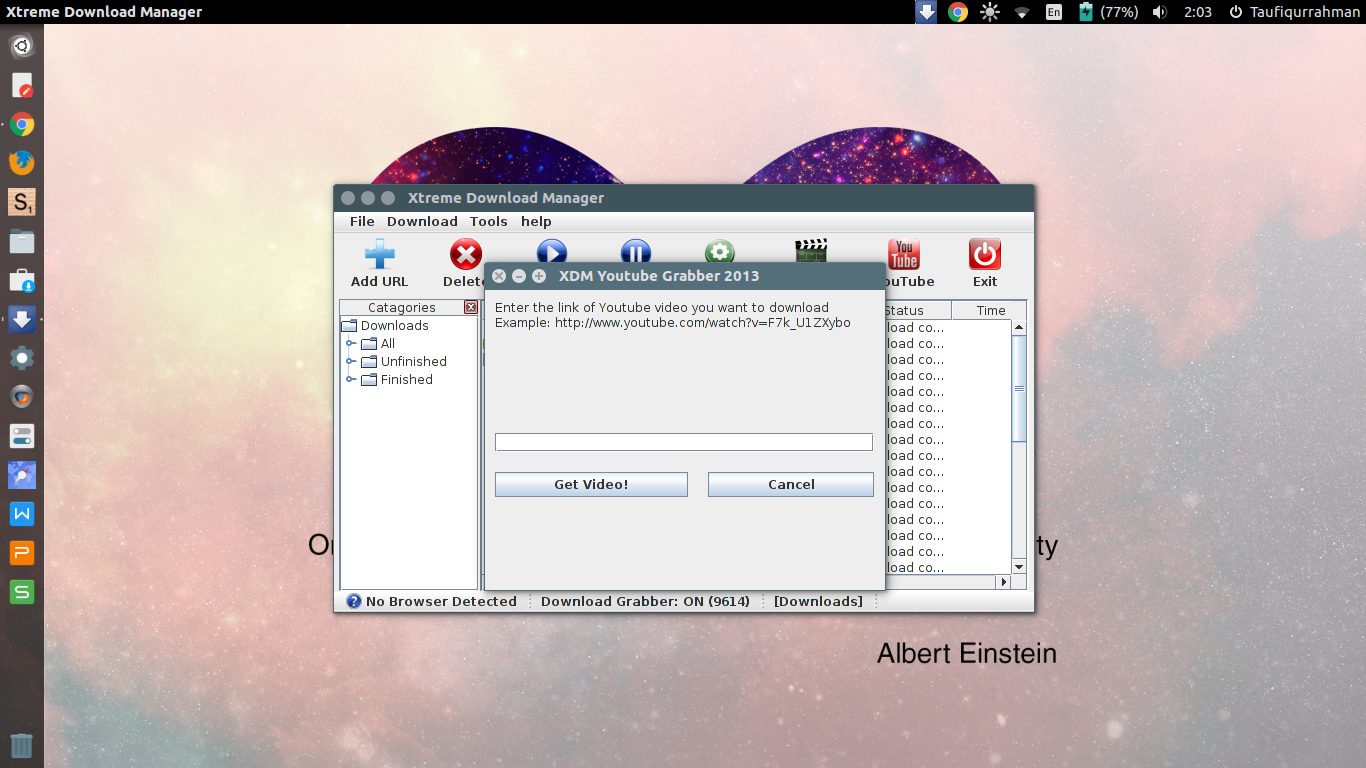Open the WPS Writer dock icon

[x=22, y=514]
